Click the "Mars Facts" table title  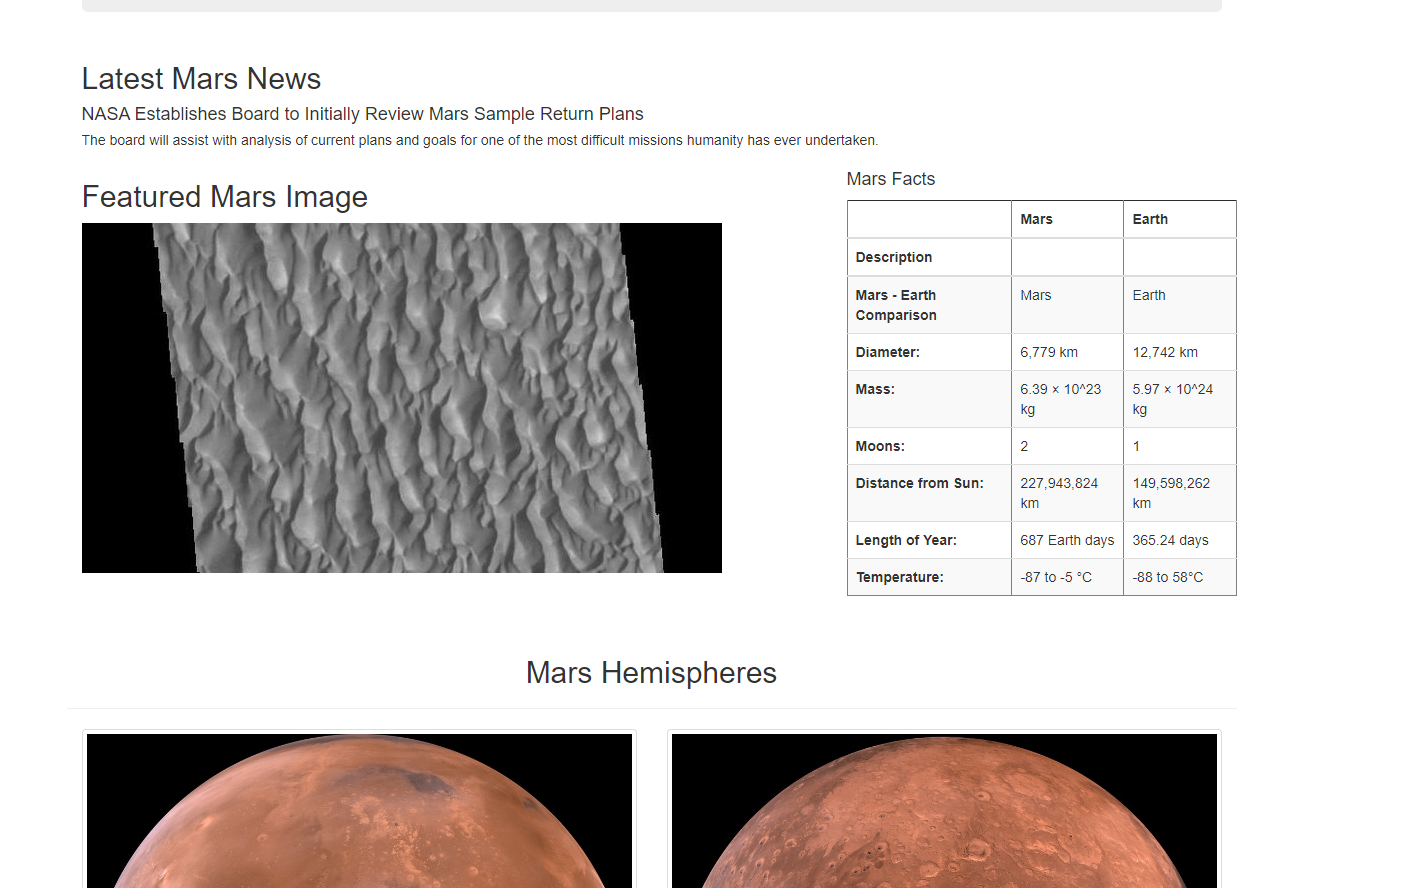coord(891,179)
